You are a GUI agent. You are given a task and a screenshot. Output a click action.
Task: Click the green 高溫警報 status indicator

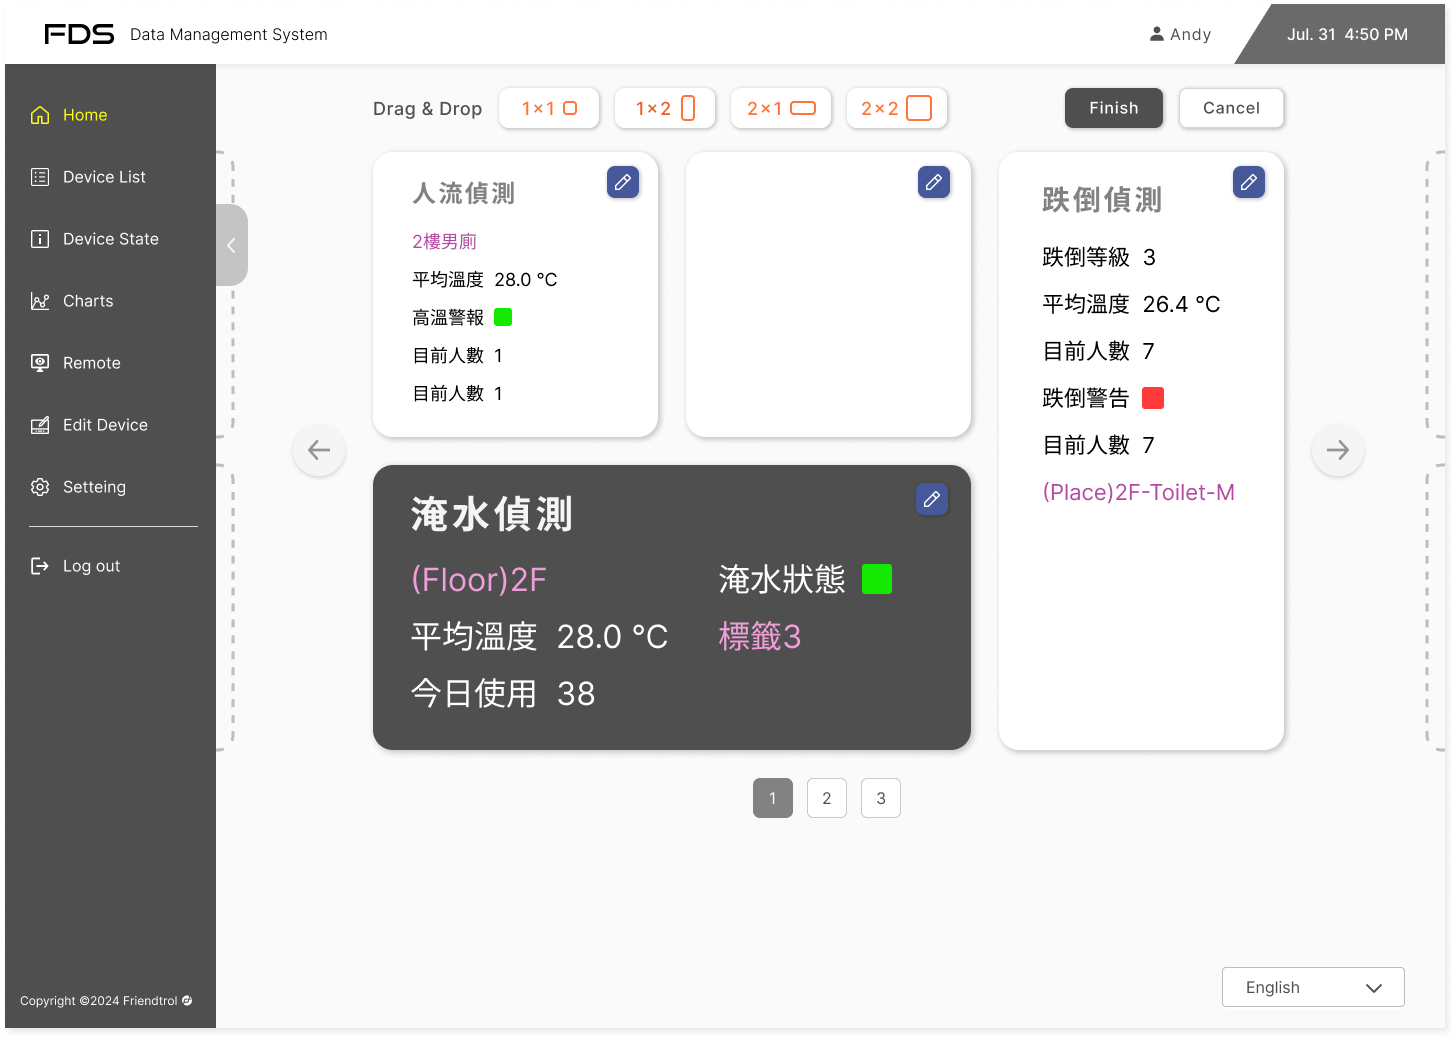pos(503,317)
